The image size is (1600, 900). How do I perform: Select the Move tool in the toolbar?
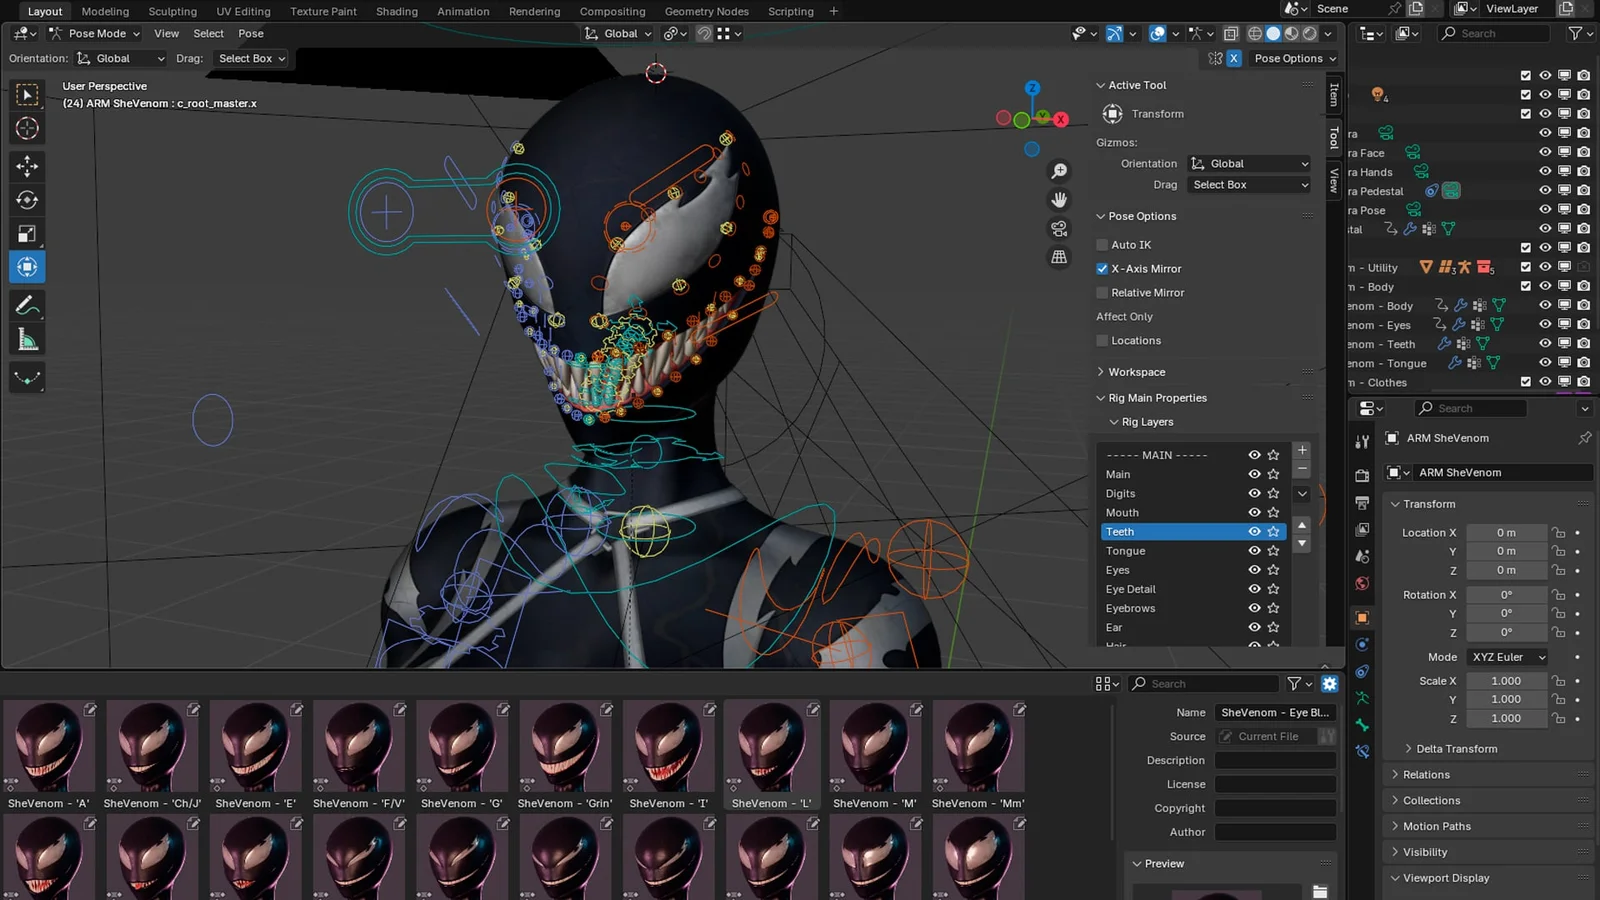click(x=27, y=167)
